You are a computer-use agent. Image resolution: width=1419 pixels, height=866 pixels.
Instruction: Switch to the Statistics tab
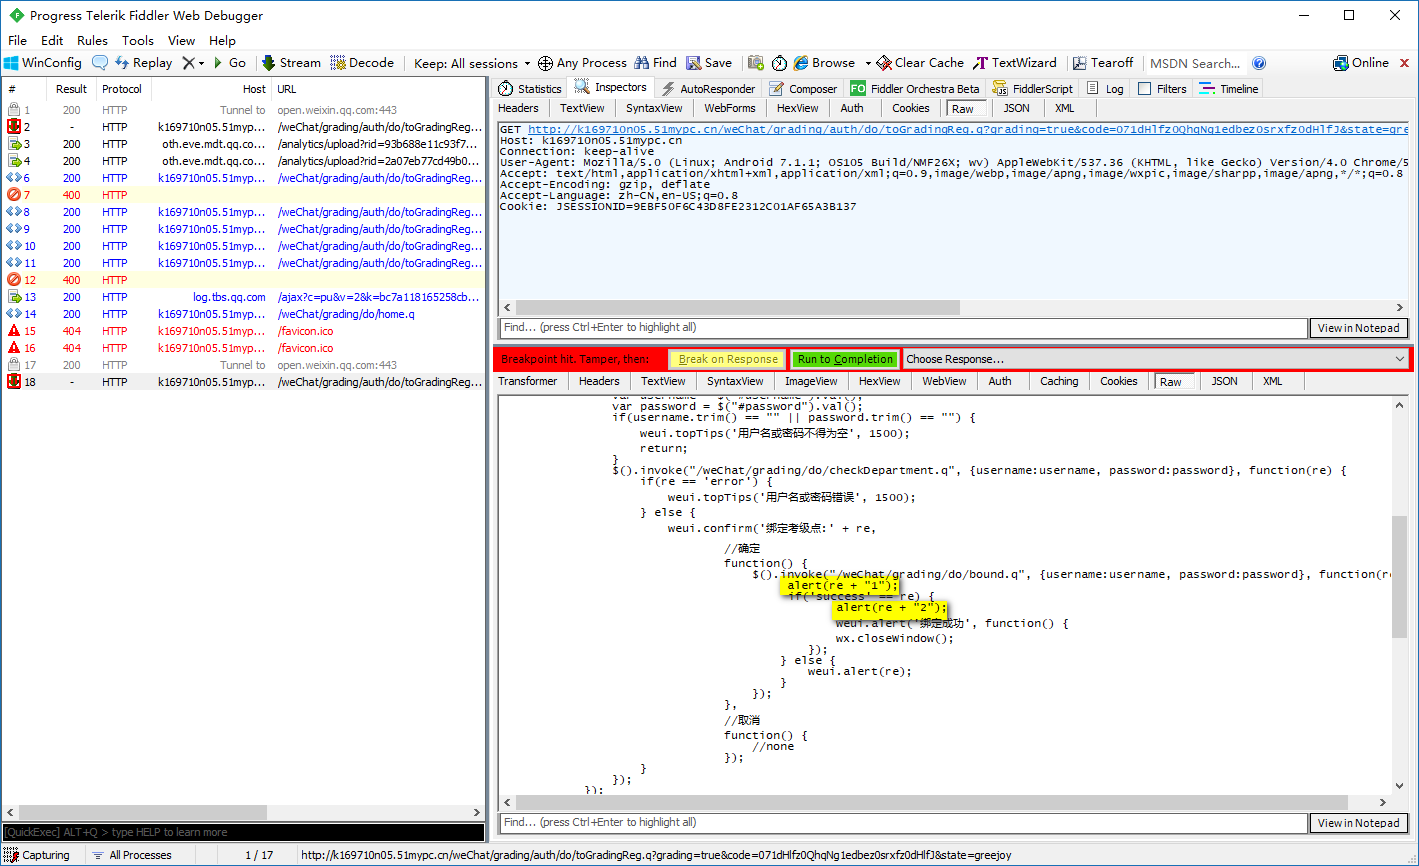point(530,89)
